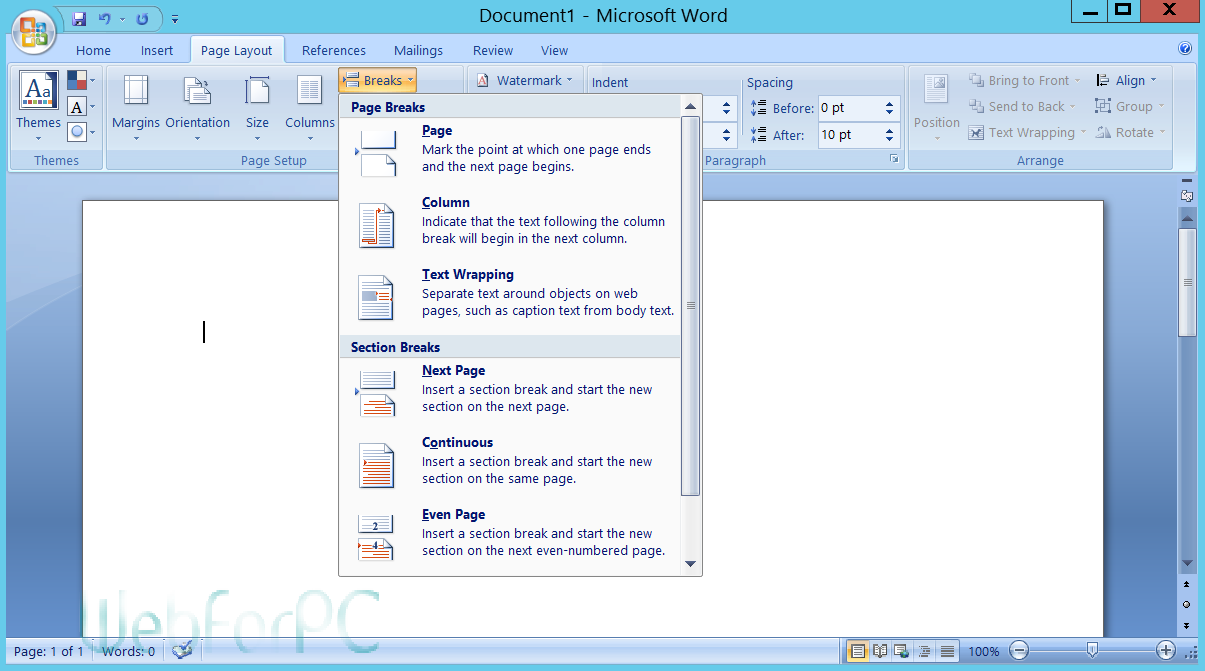Screen dimensions: 1205x671
Task: Open the Columns menu
Action: coord(310,107)
